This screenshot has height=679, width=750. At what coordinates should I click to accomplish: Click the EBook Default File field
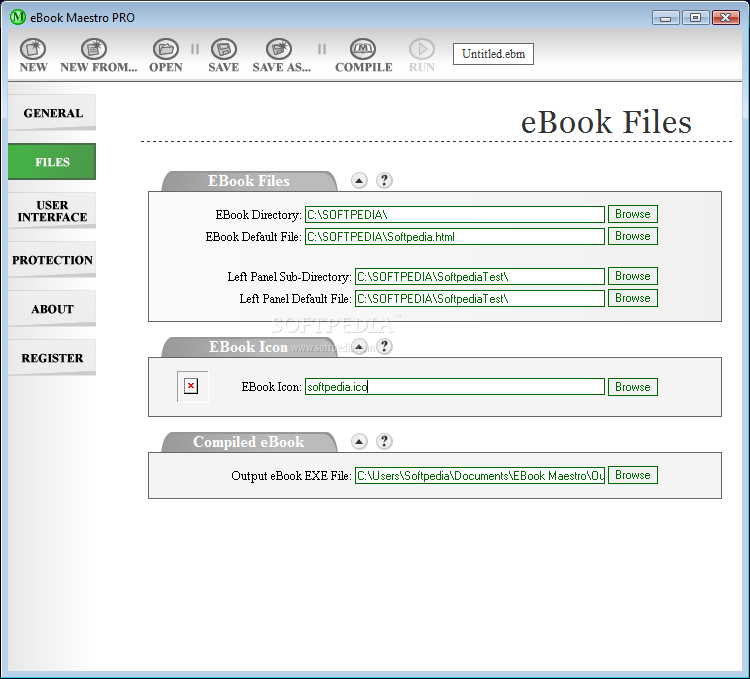455,236
